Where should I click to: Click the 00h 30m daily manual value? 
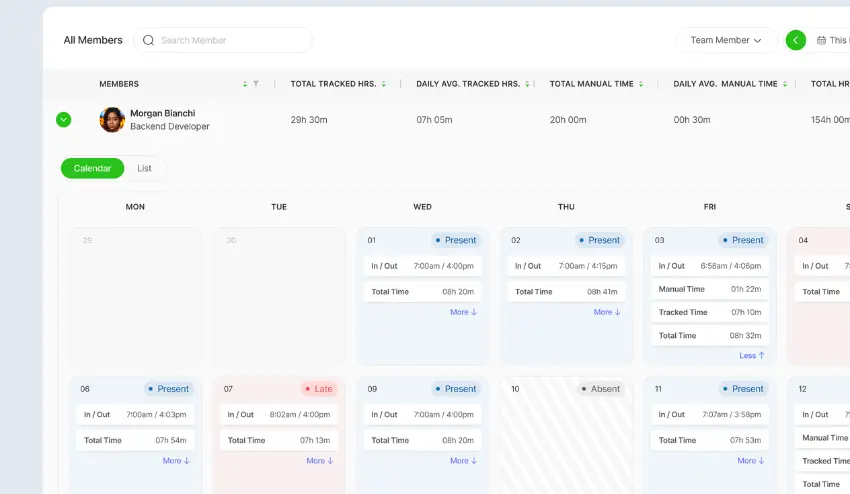point(692,120)
